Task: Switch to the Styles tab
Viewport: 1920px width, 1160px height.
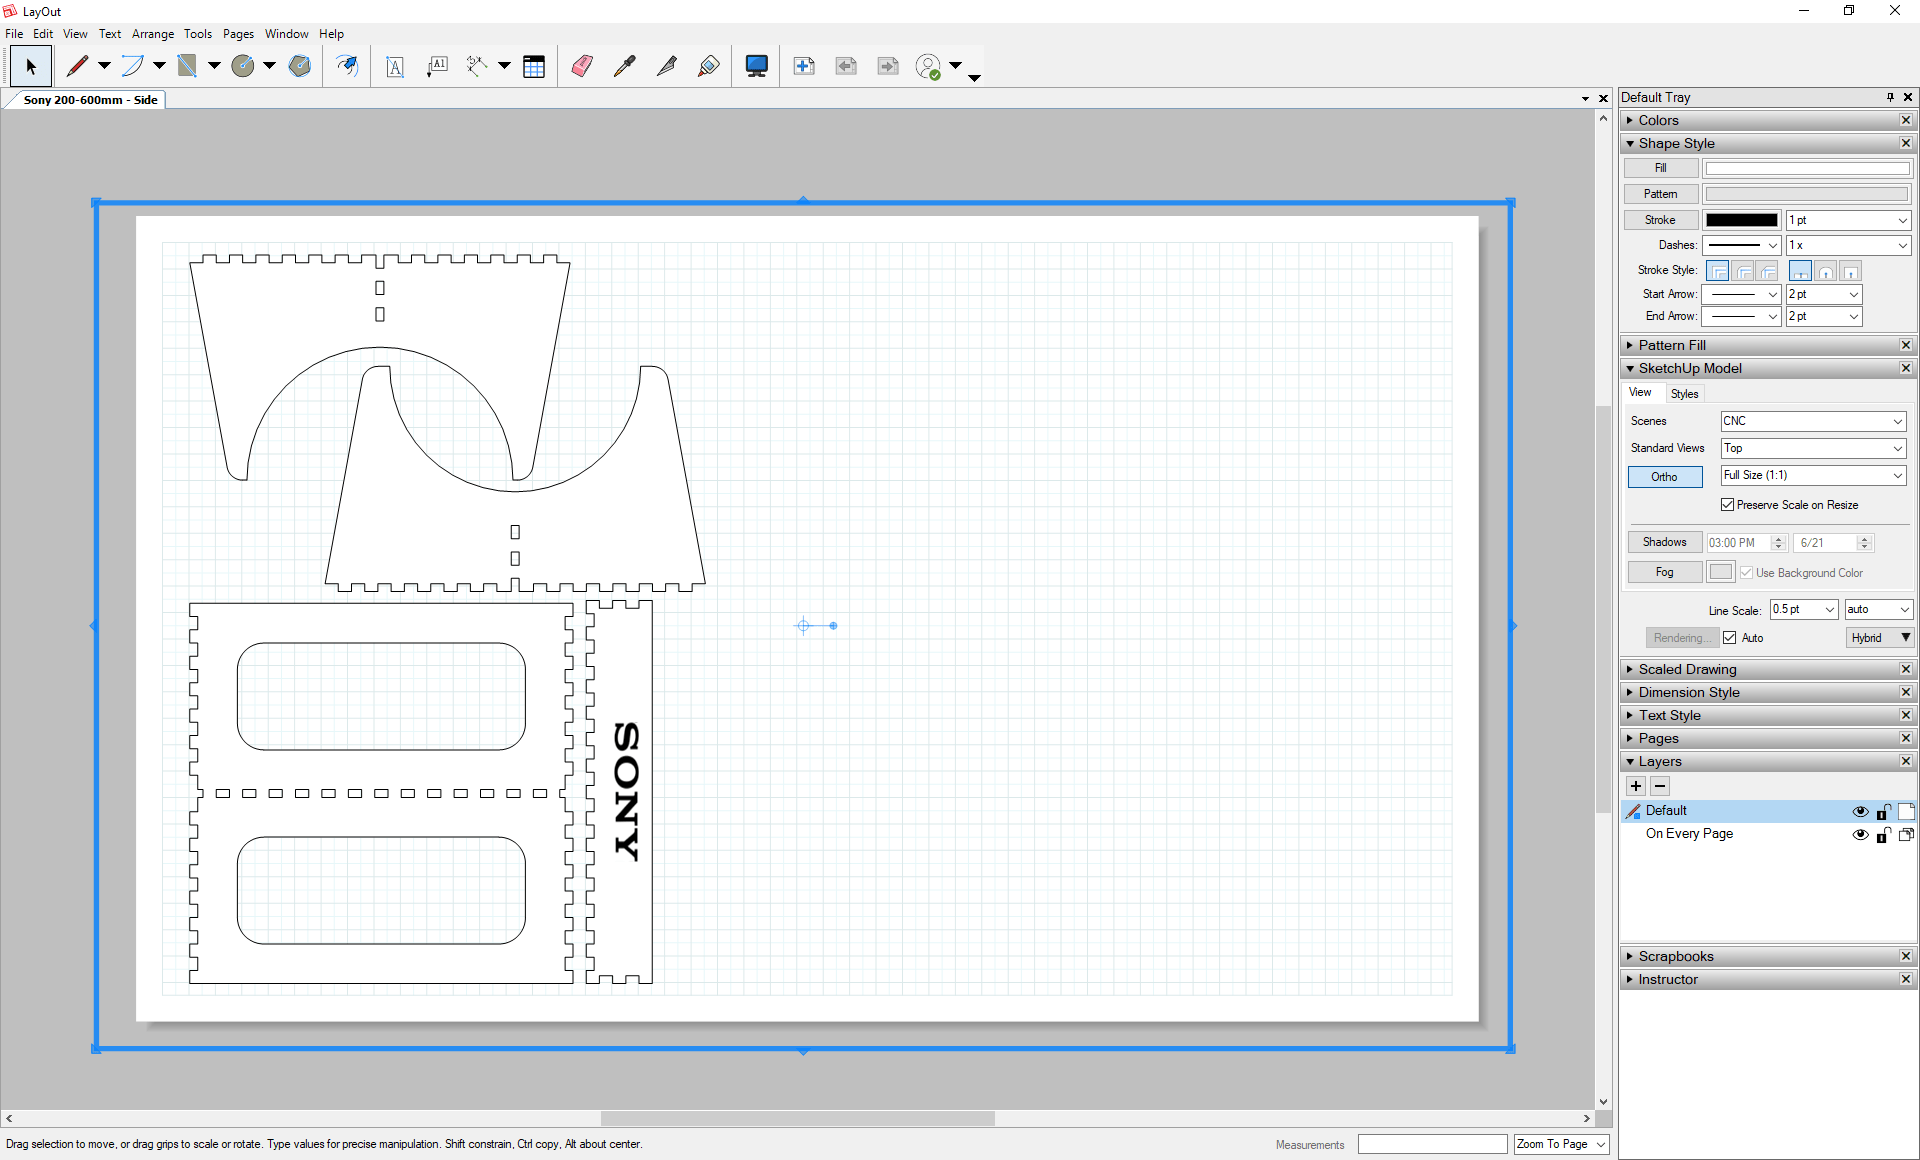Action: [x=1684, y=394]
